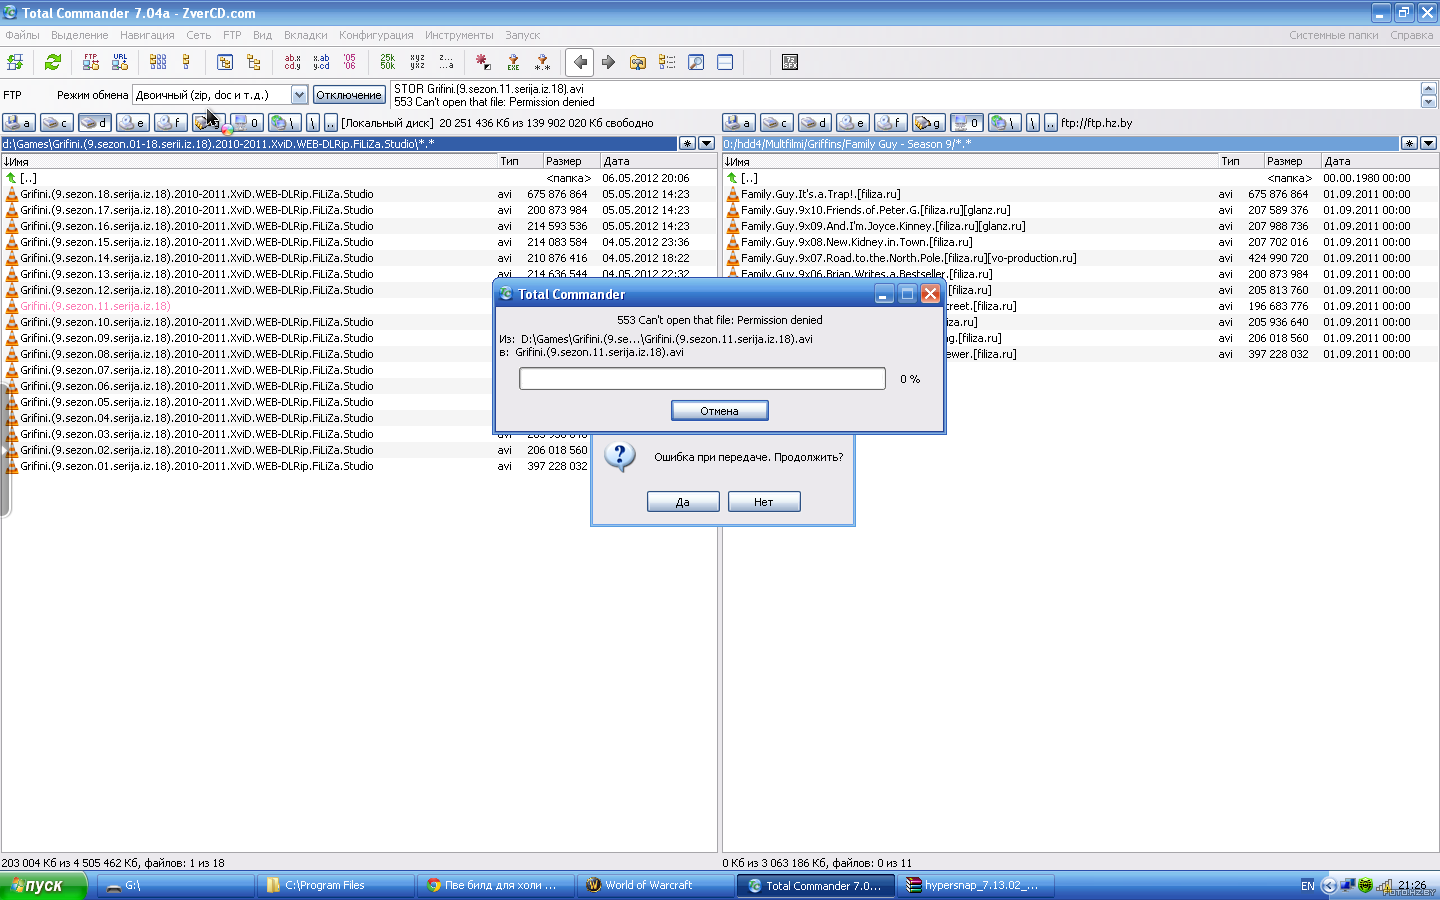Click the Отключение disconnect button
1440x900 pixels.
349,95
